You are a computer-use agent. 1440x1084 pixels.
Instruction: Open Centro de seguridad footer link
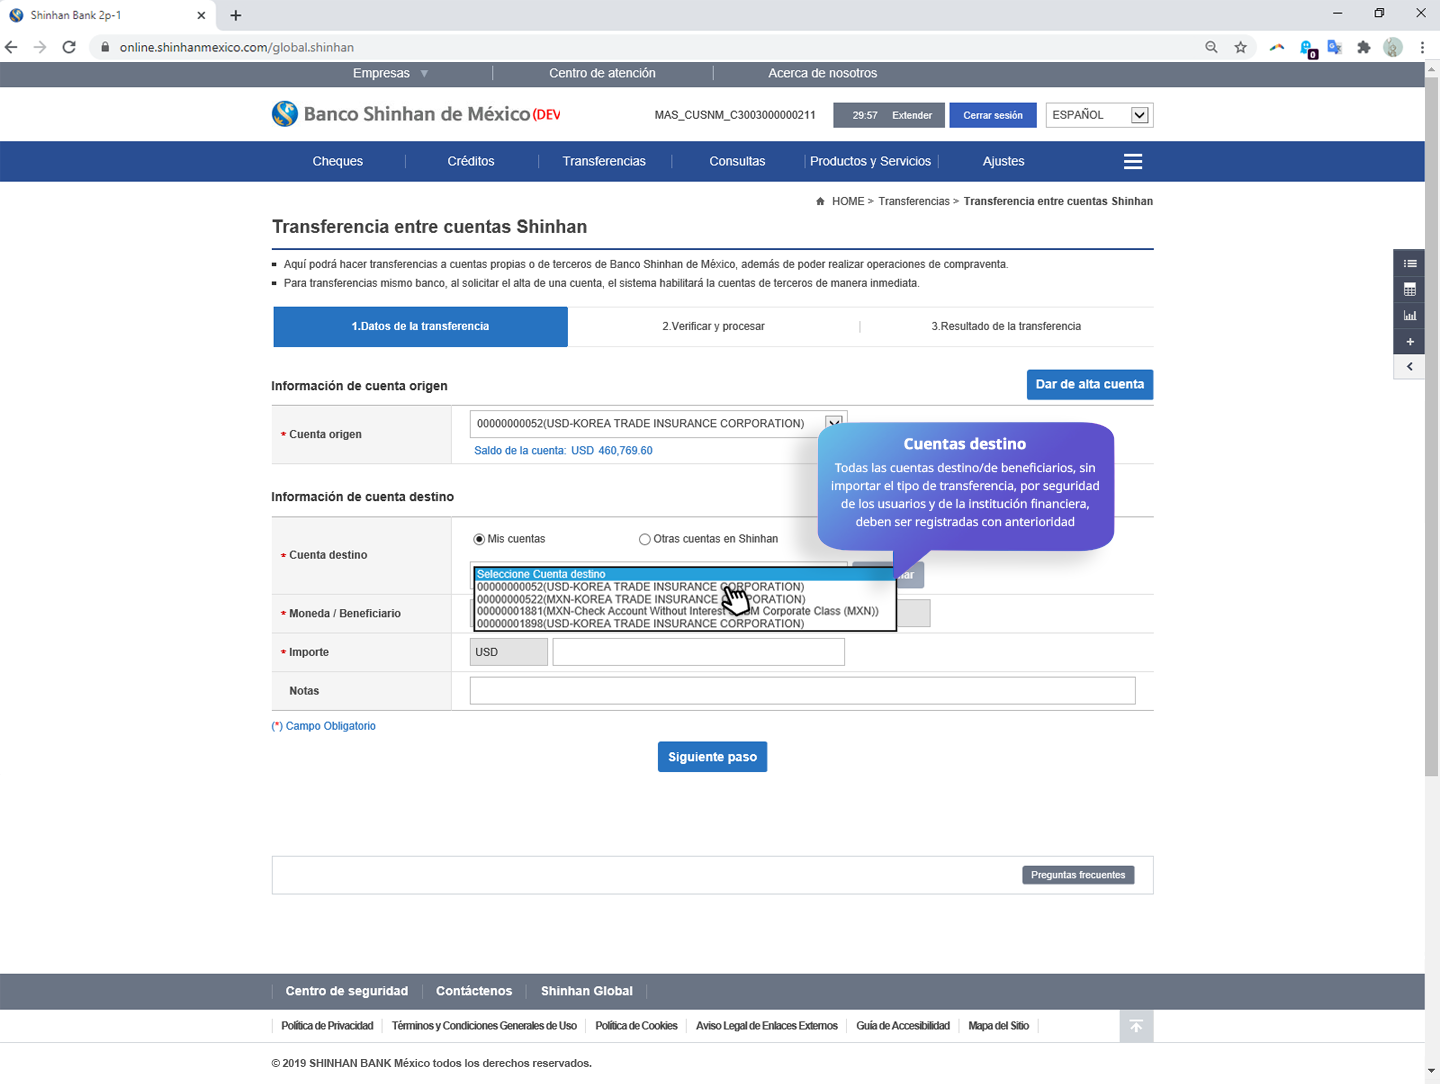(347, 991)
